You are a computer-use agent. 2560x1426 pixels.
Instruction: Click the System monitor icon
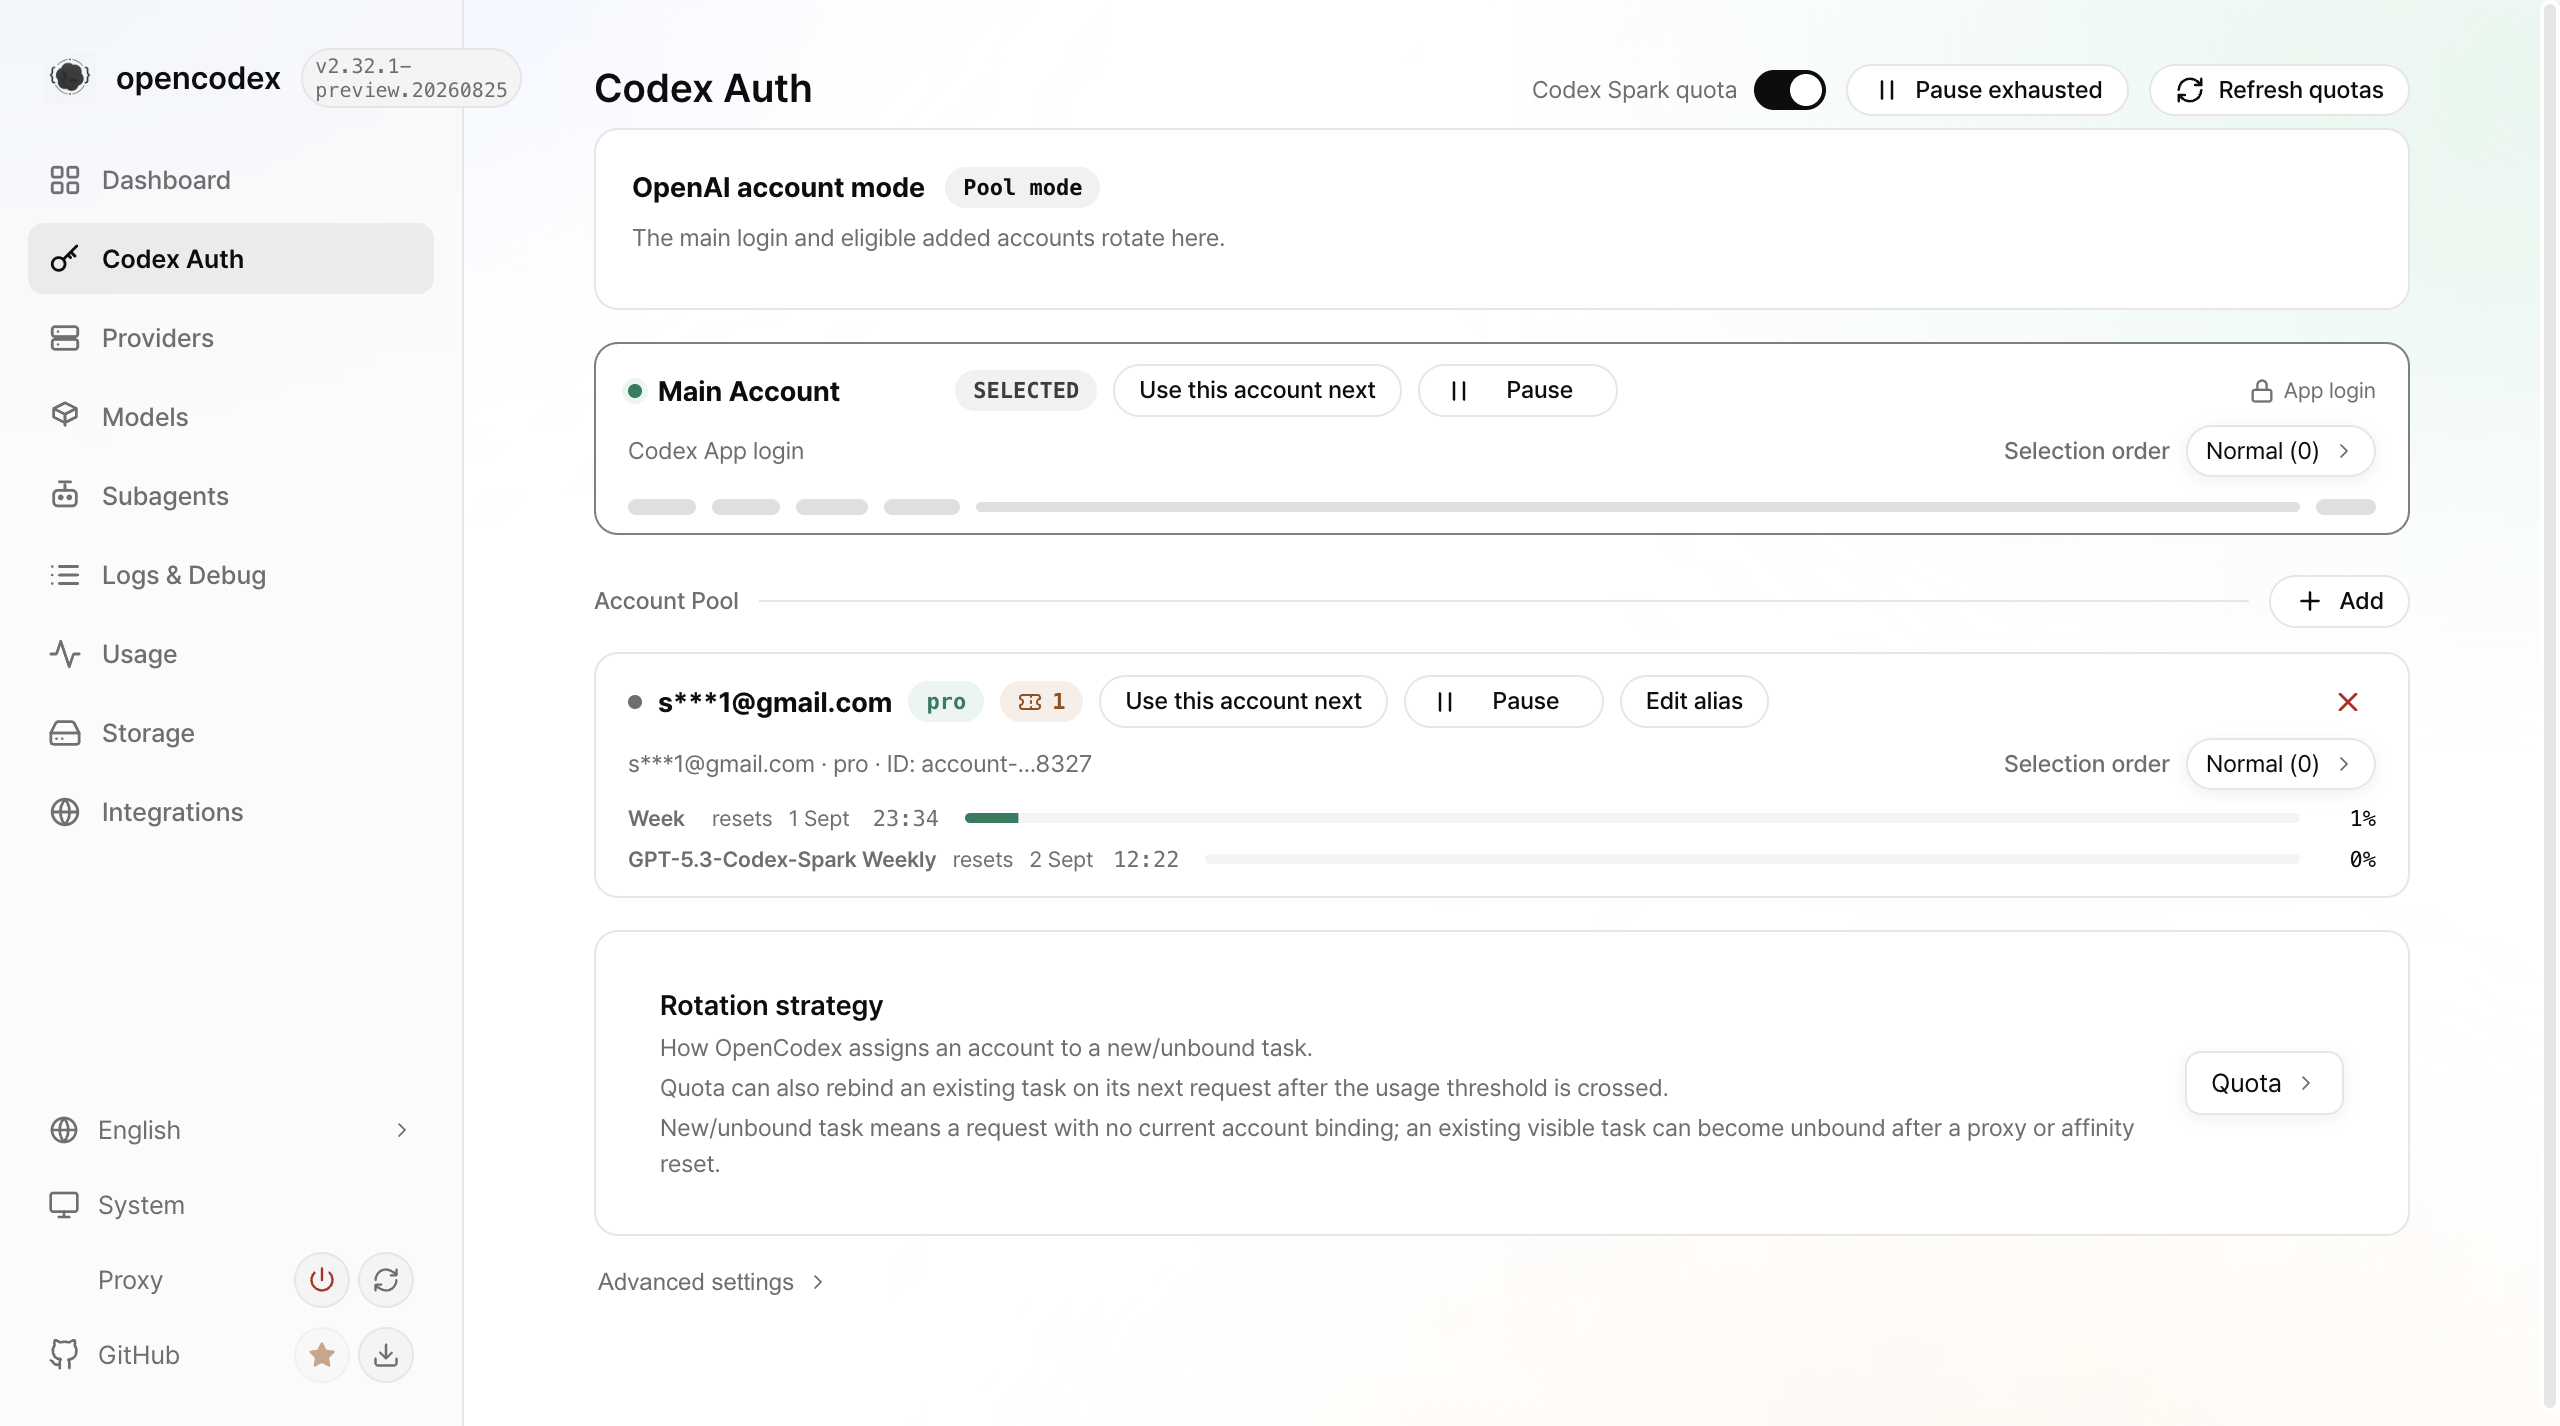pos(64,1204)
